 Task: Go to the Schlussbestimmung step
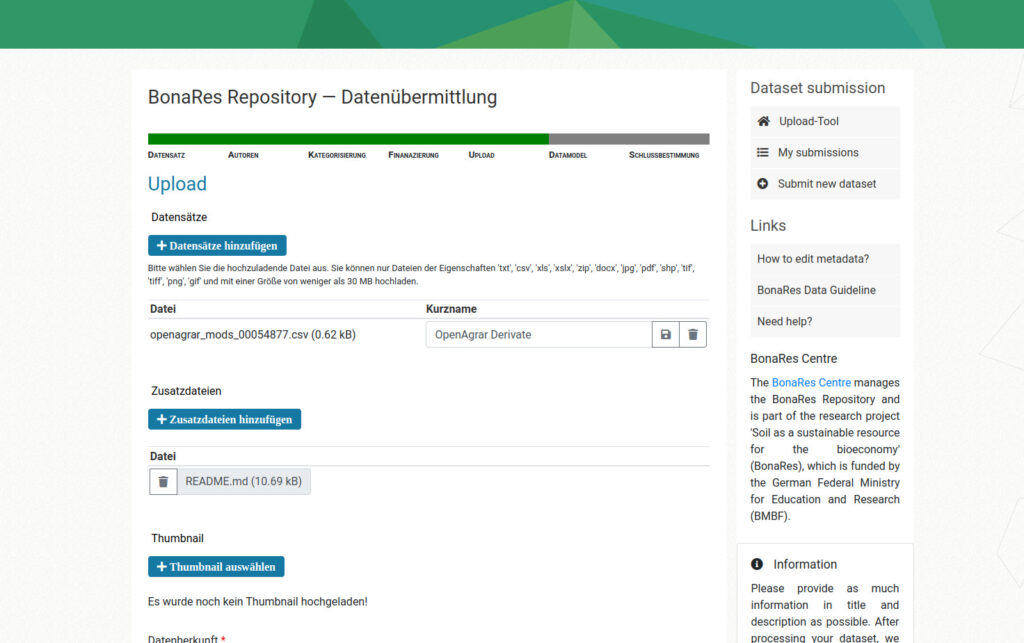664,155
